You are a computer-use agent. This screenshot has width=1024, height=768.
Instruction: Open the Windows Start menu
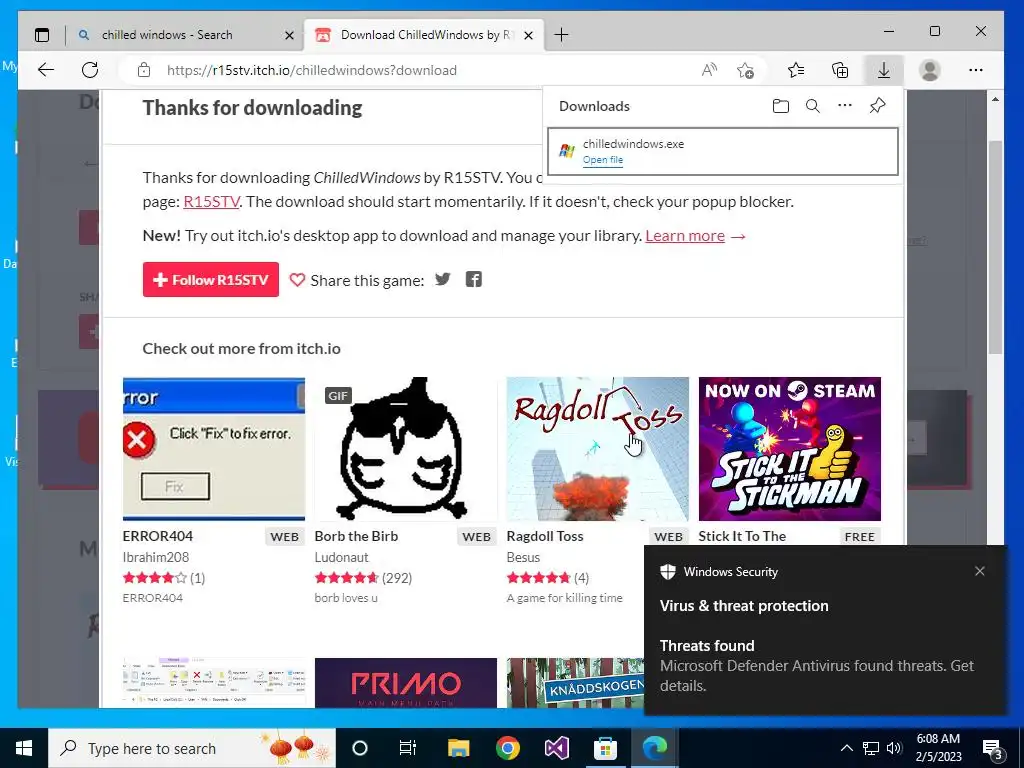[24, 748]
